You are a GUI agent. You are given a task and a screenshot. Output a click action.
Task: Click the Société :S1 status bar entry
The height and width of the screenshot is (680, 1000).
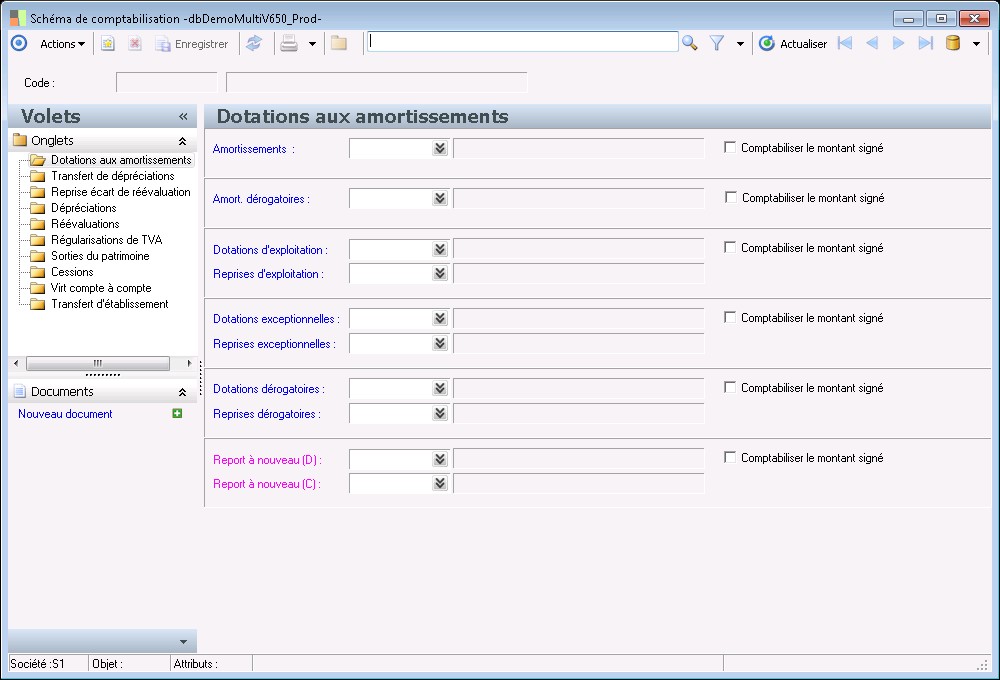38,664
